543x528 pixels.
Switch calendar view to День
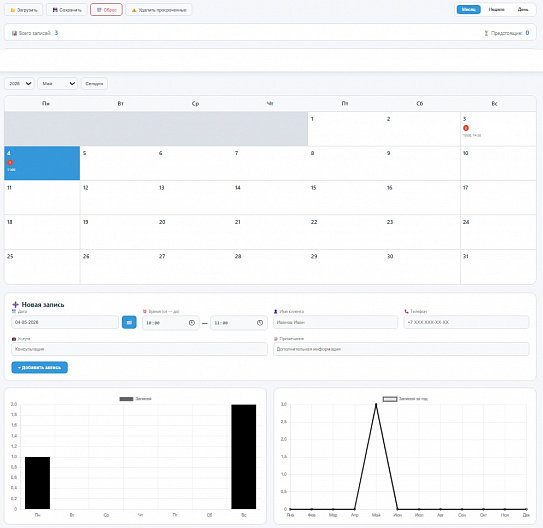coord(523,9)
